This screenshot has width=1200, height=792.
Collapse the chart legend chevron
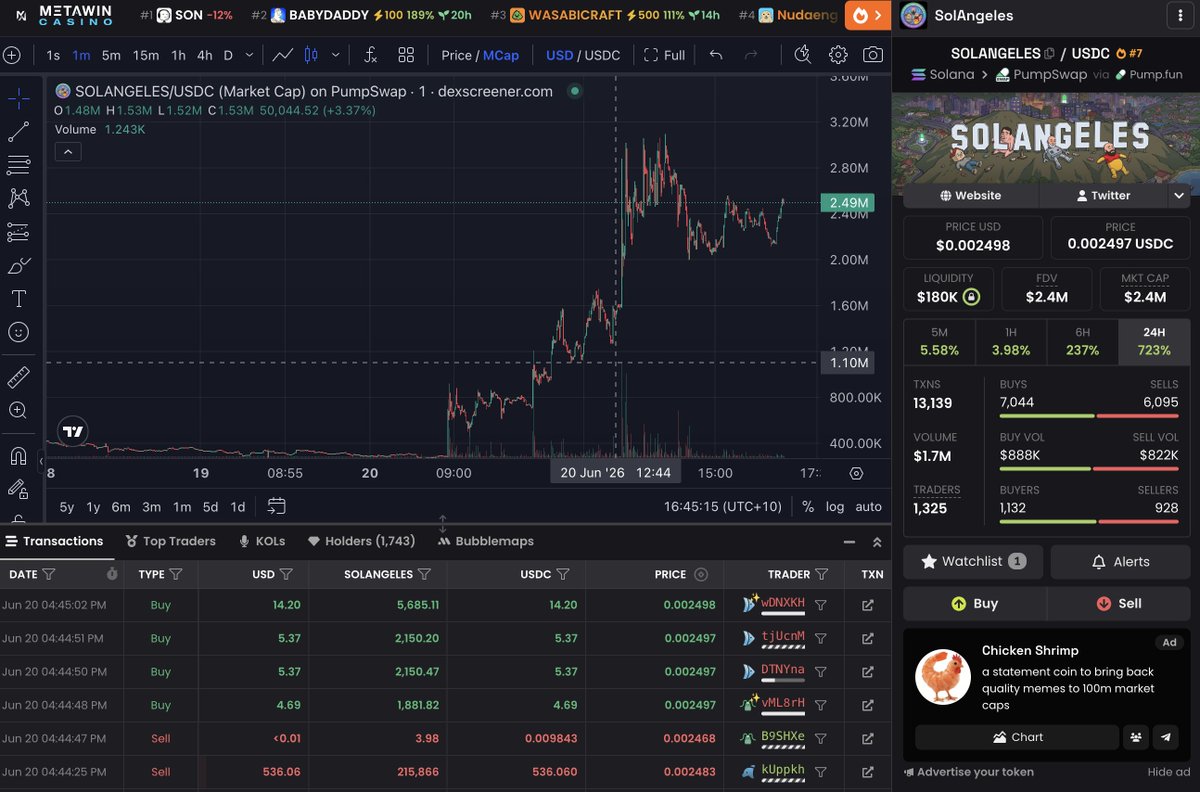68,152
